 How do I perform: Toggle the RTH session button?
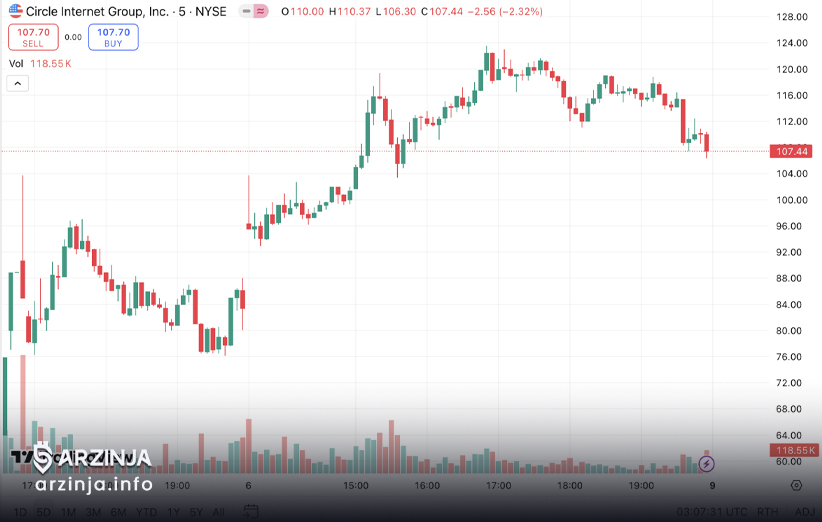(767, 512)
